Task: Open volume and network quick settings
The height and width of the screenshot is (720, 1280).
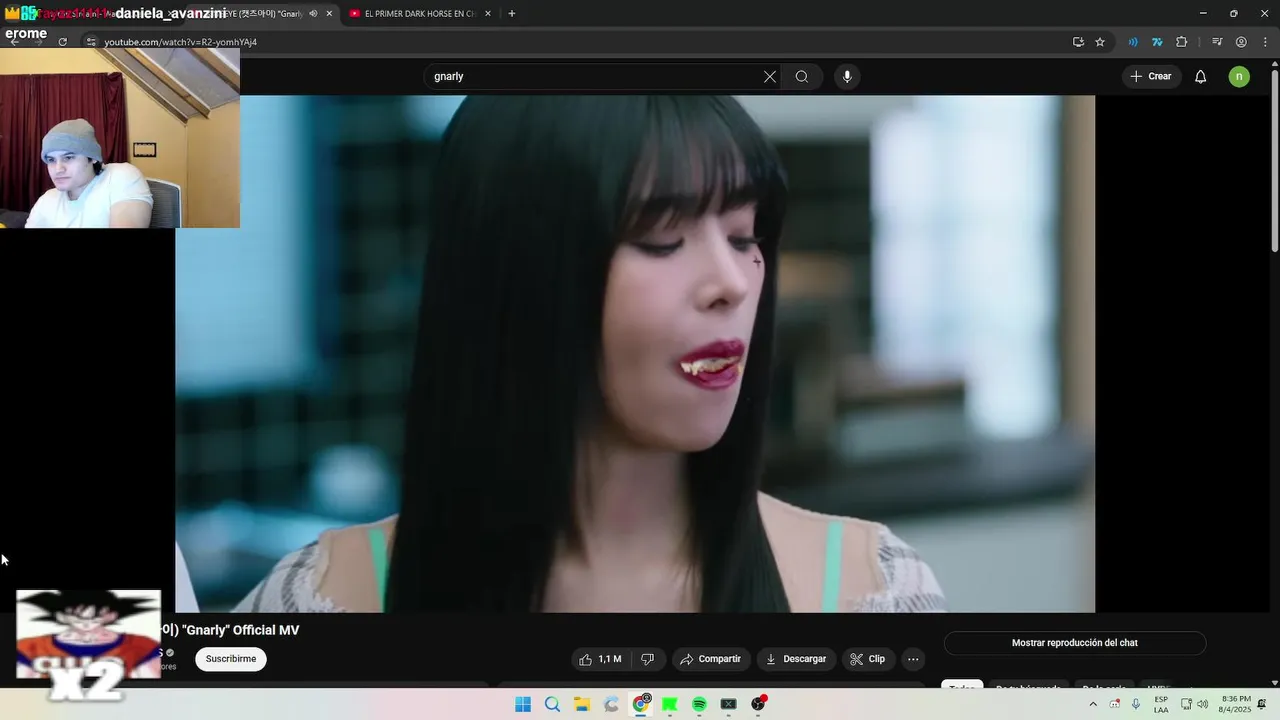Action: coord(1194,704)
